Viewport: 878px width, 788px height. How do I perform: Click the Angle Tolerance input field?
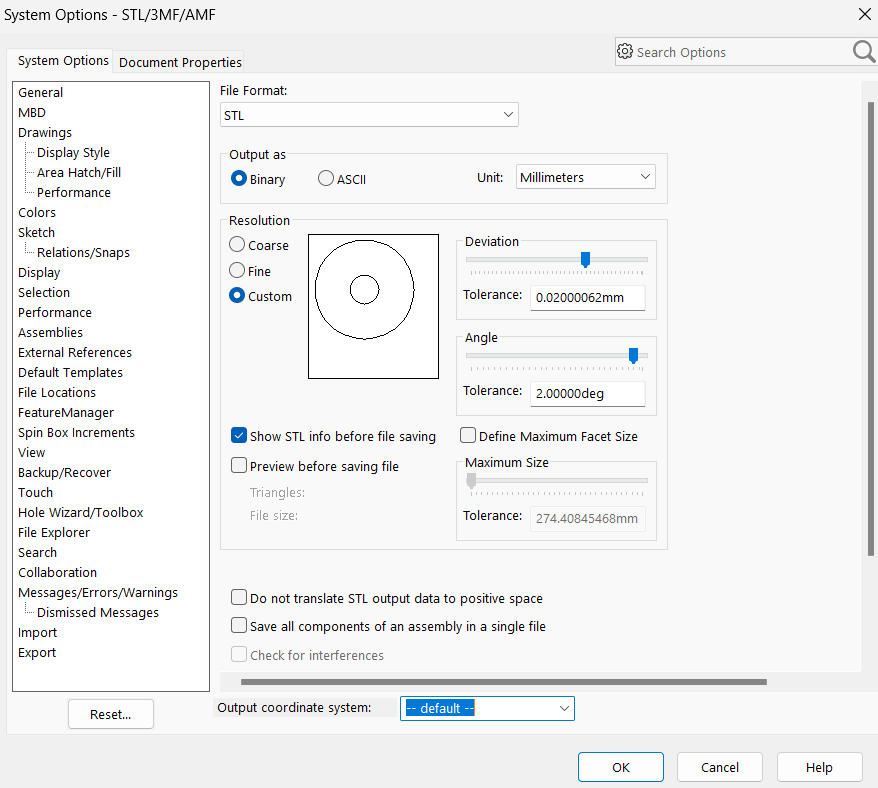587,393
